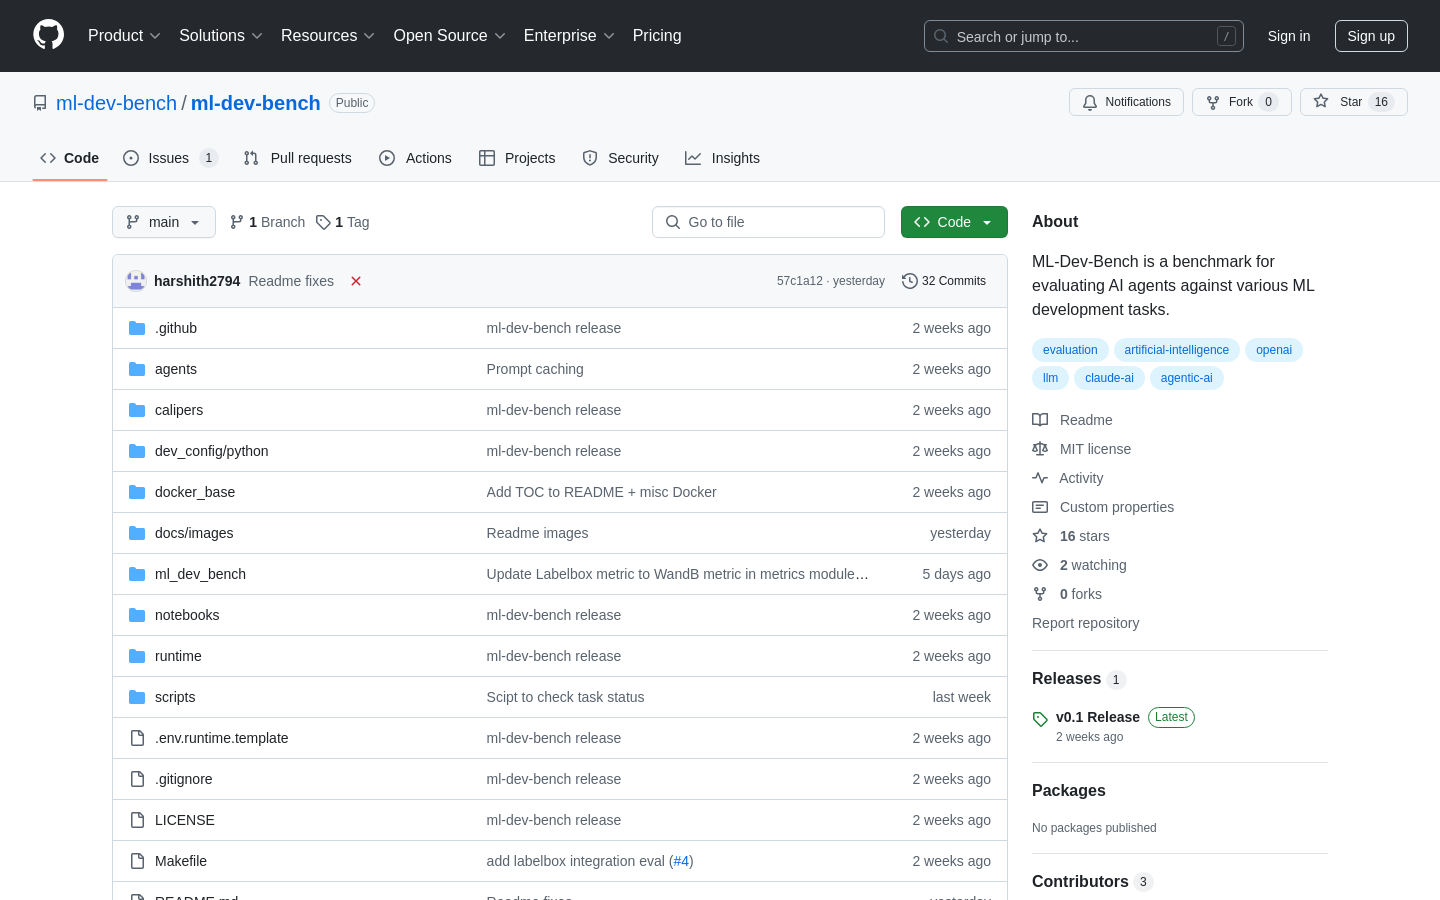Viewport: 1440px width, 900px height.
Task: Open the #4 pull request link
Action: [681, 861]
